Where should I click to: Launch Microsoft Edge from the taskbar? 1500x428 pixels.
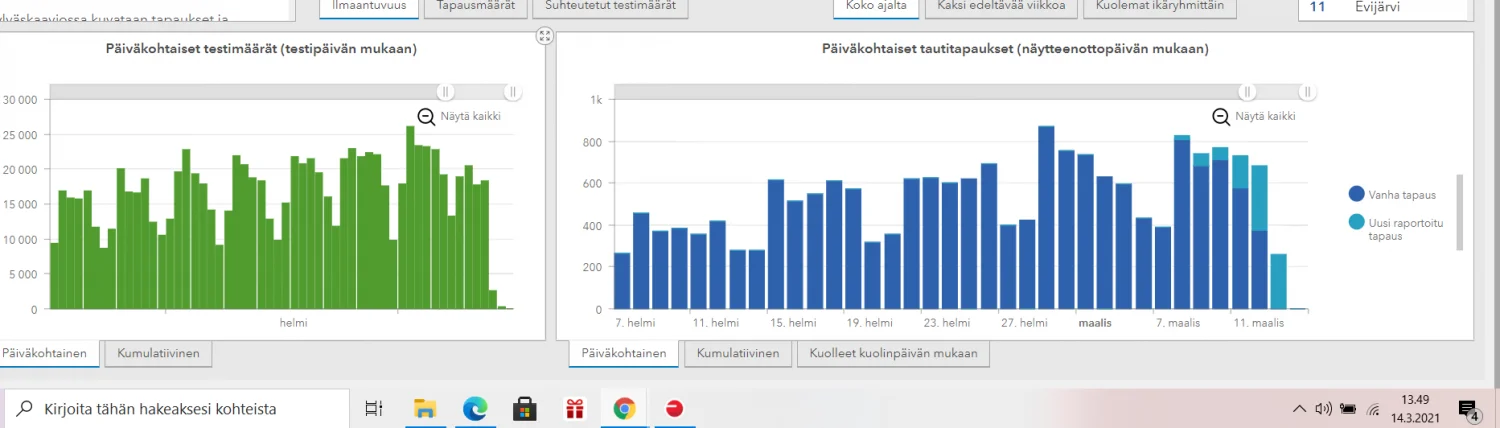[x=475, y=408]
